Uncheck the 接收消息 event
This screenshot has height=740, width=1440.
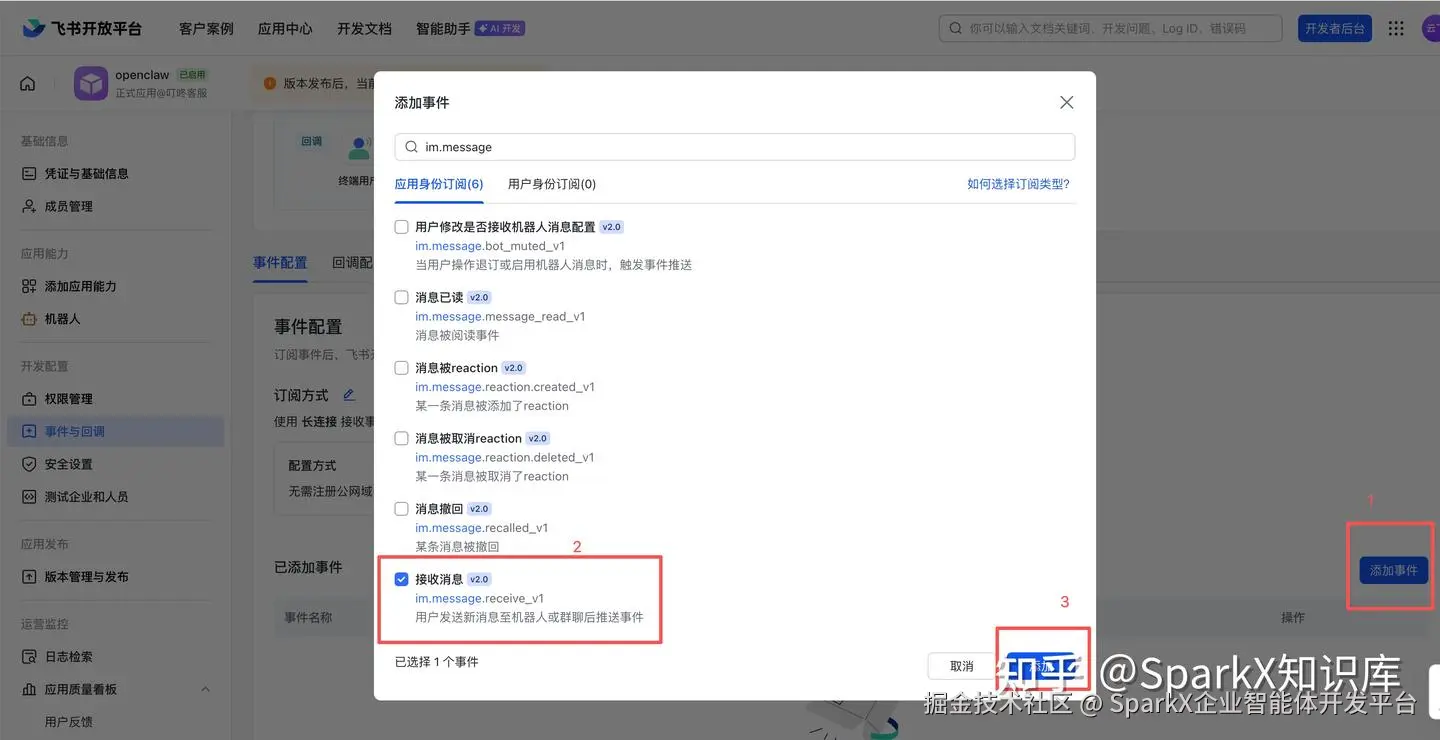[x=402, y=579]
